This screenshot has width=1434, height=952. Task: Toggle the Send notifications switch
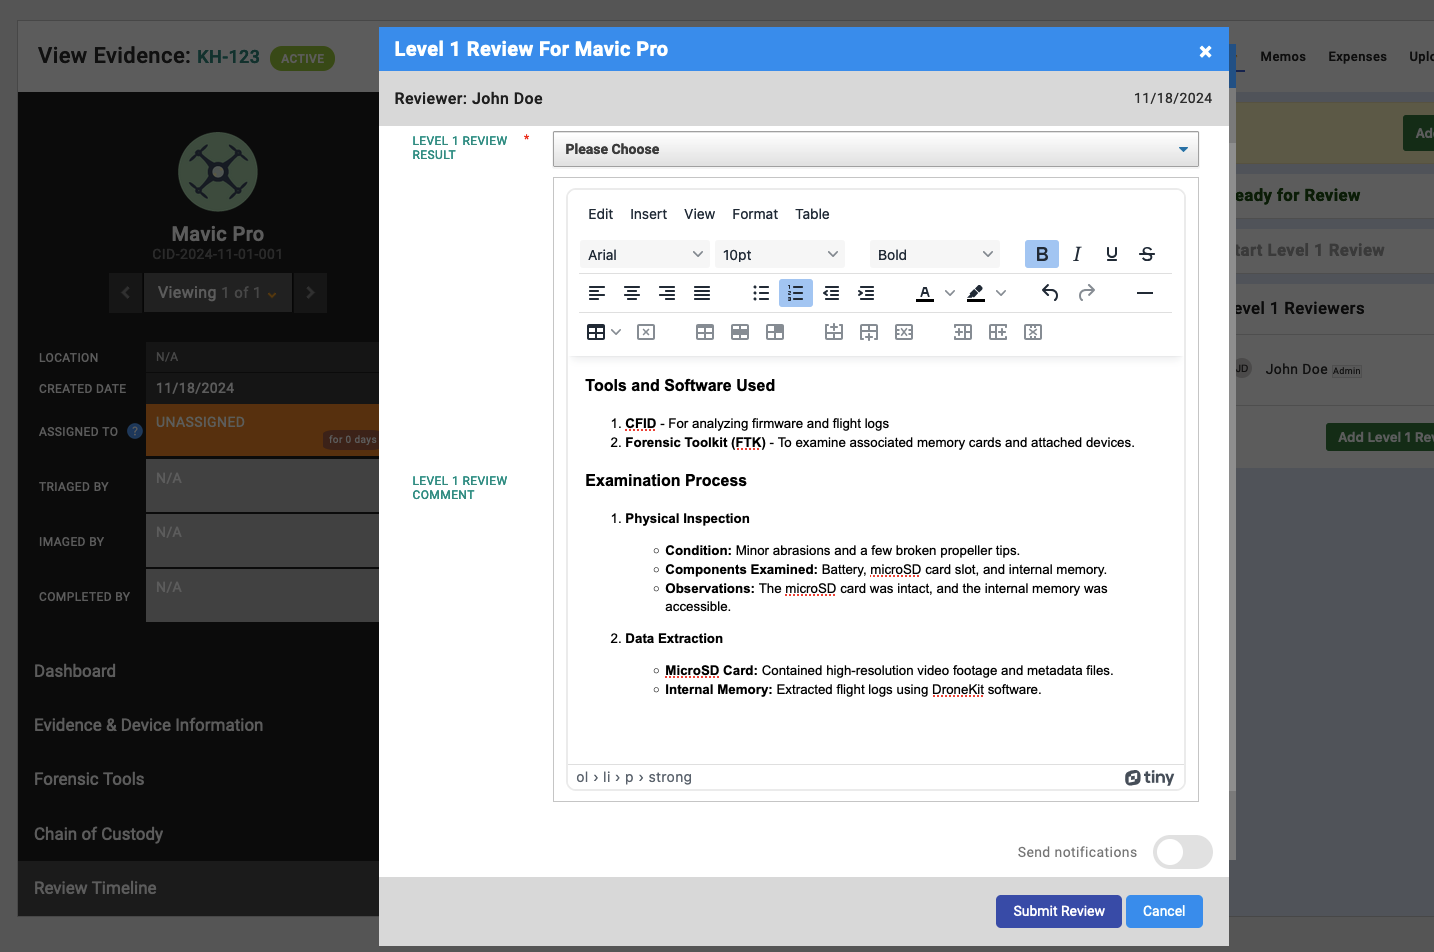(x=1183, y=852)
